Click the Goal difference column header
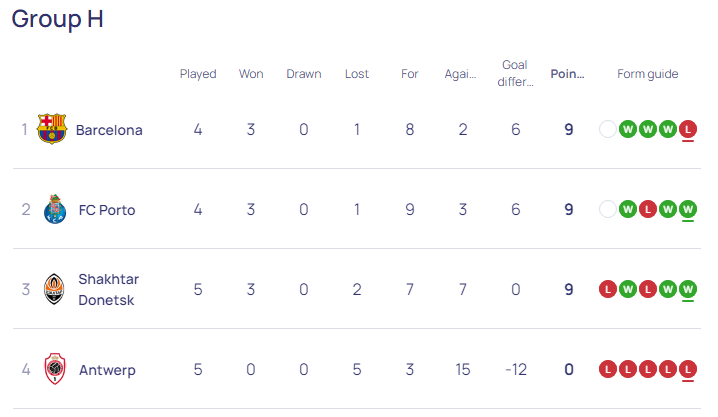Screen dimensions: 718x417 pyautogui.click(x=515, y=73)
